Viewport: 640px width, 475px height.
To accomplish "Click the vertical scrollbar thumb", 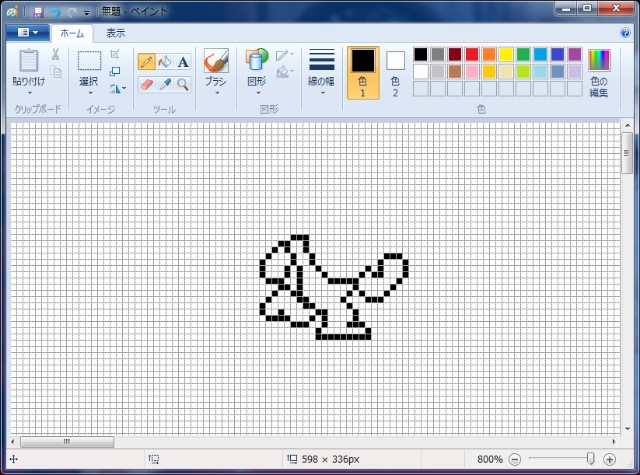I will (x=627, y=153).
